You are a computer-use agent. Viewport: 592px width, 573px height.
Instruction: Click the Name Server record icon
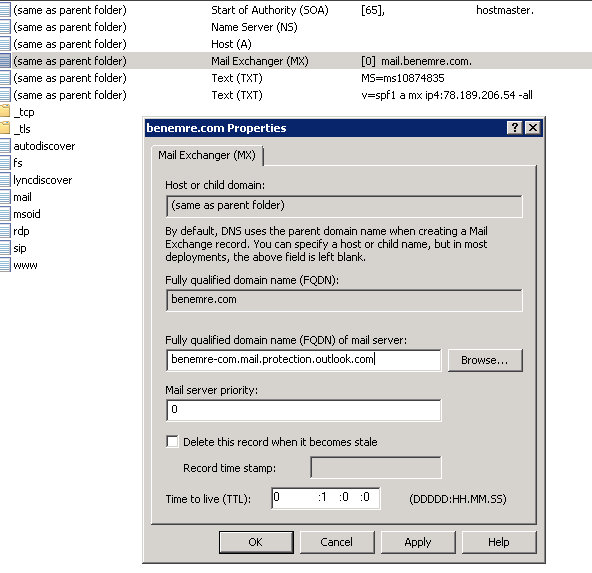click(5, 27)
